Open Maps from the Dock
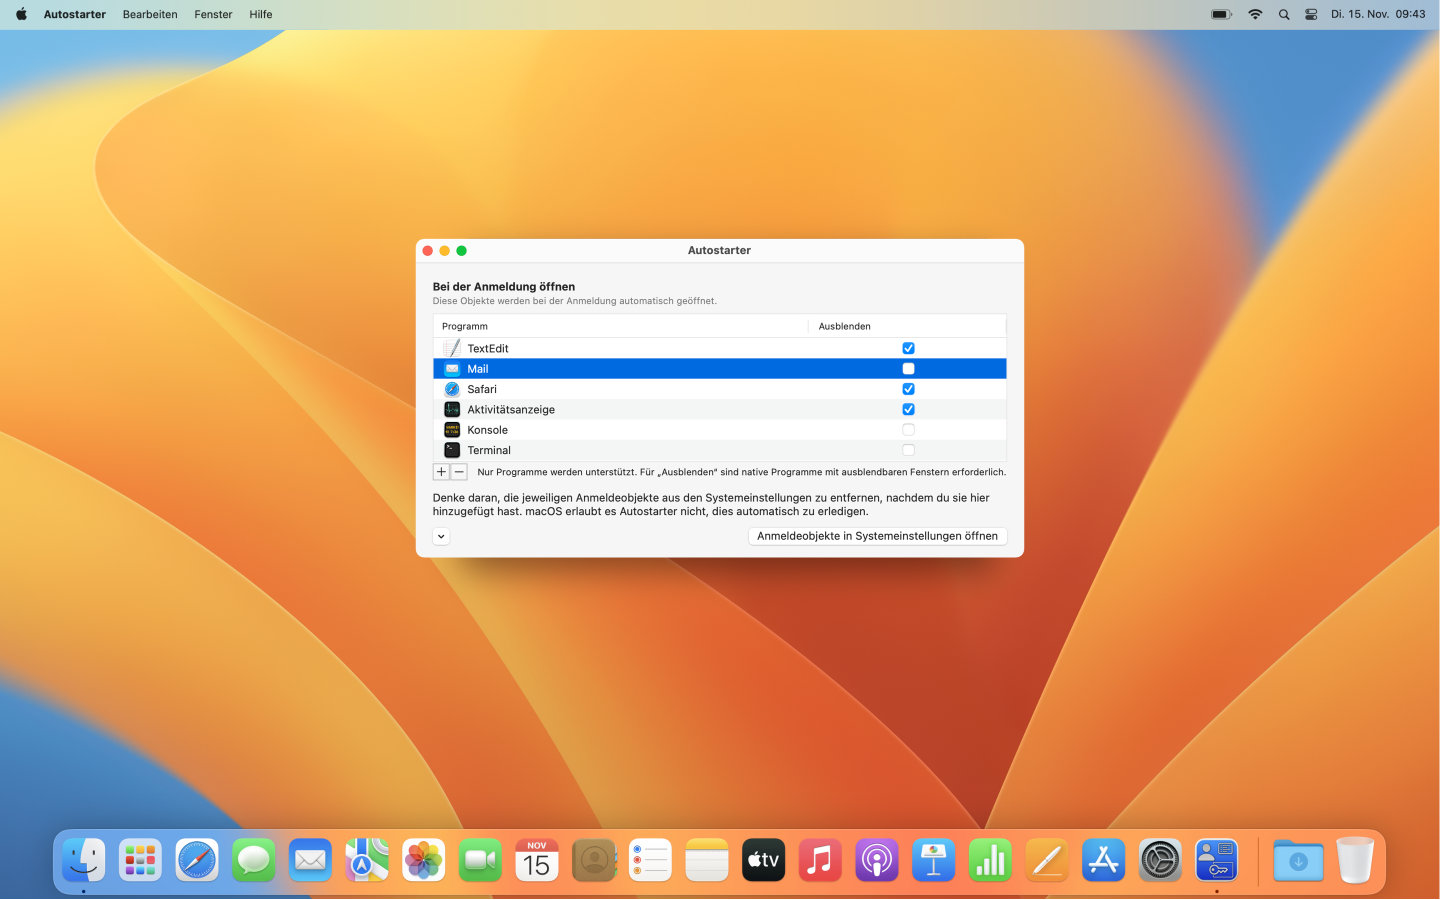1440x900 pixels. click(x=367, y=860)
